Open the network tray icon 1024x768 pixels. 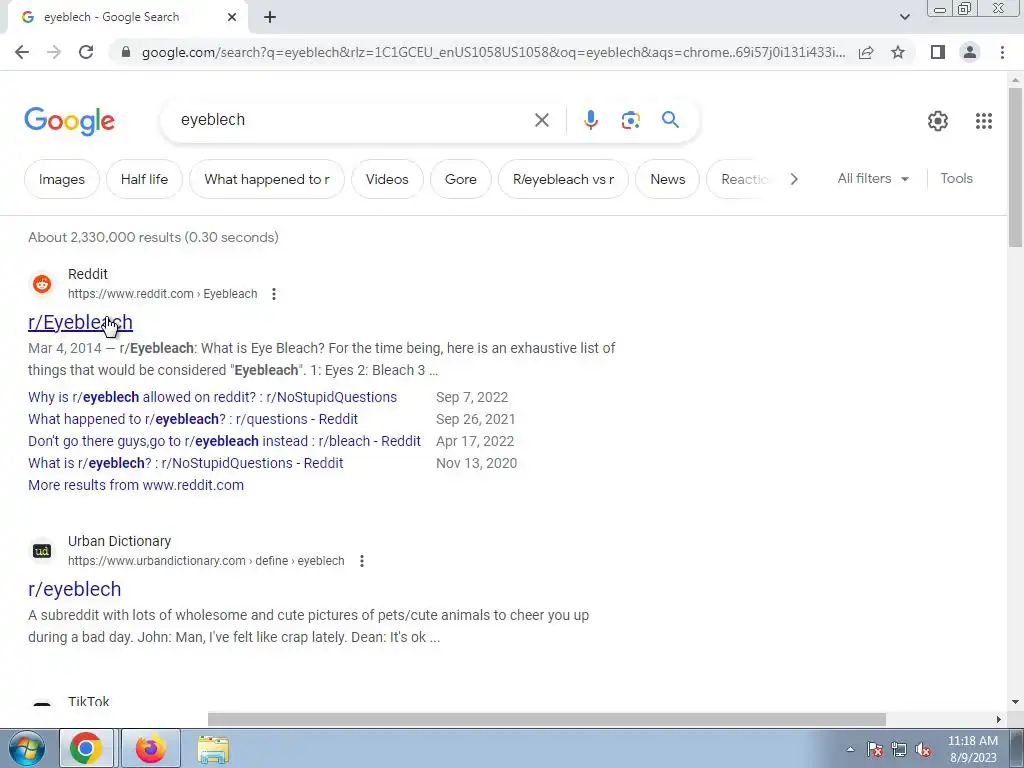point(899,749)
